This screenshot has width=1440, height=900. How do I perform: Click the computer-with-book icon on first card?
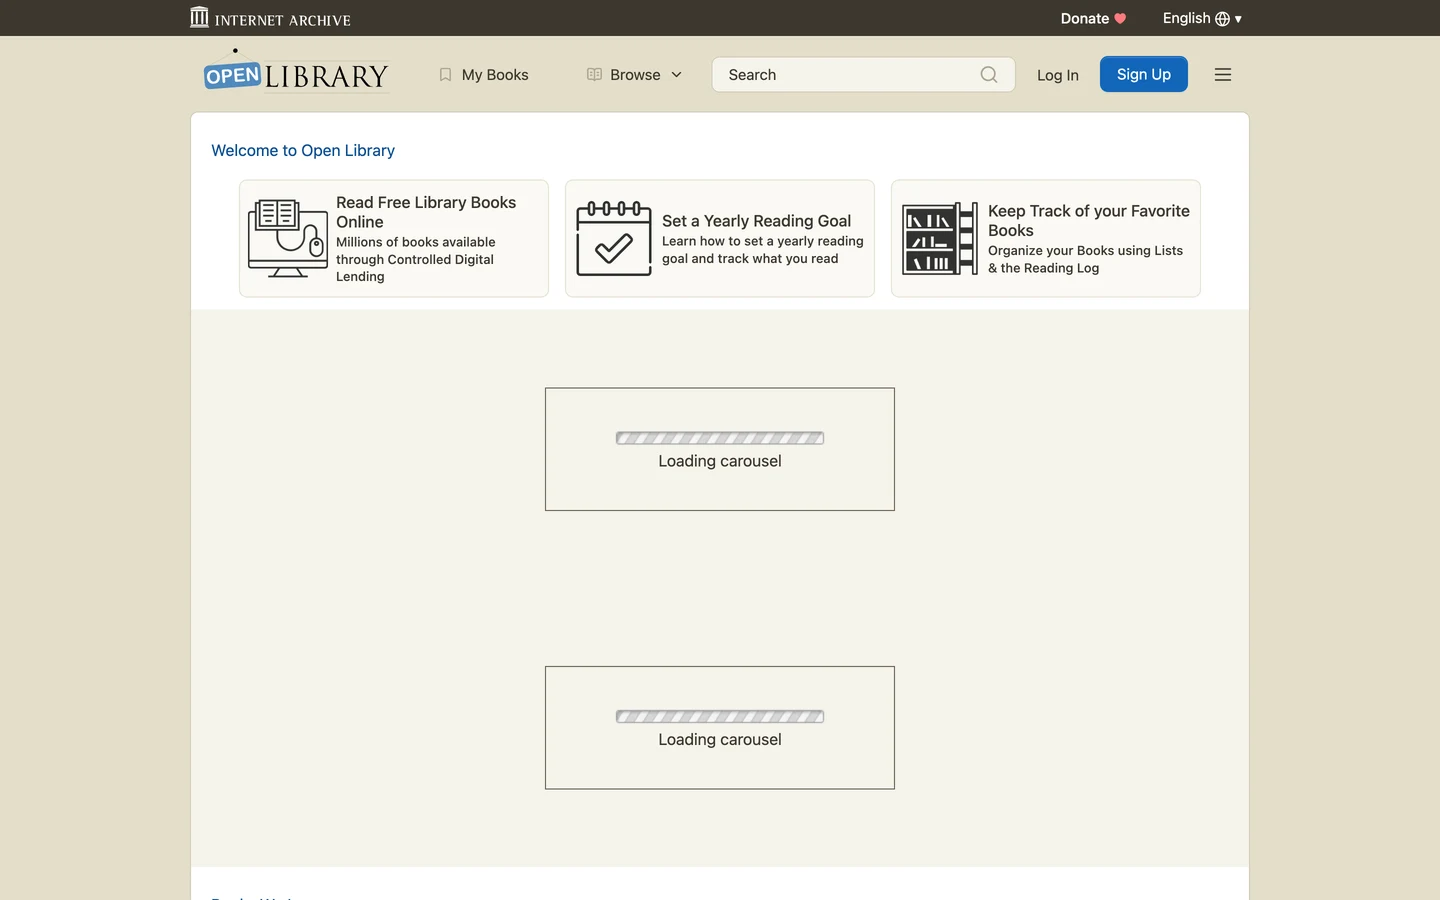pyautogui.click(x=288, y=238)
